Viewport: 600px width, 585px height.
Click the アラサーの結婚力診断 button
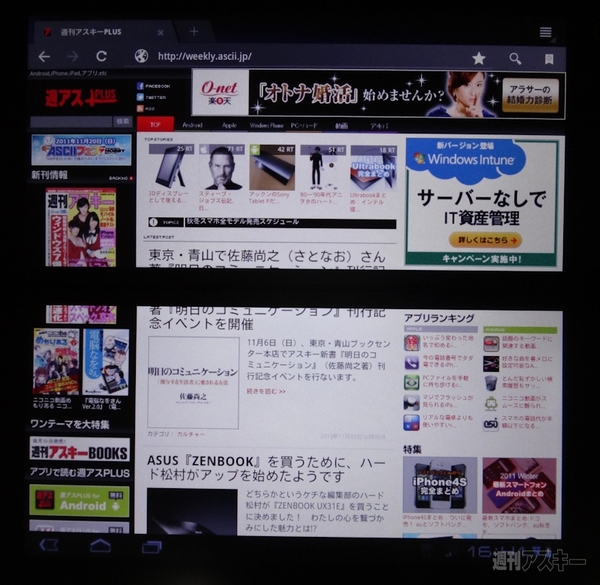[x=530, y=95]
